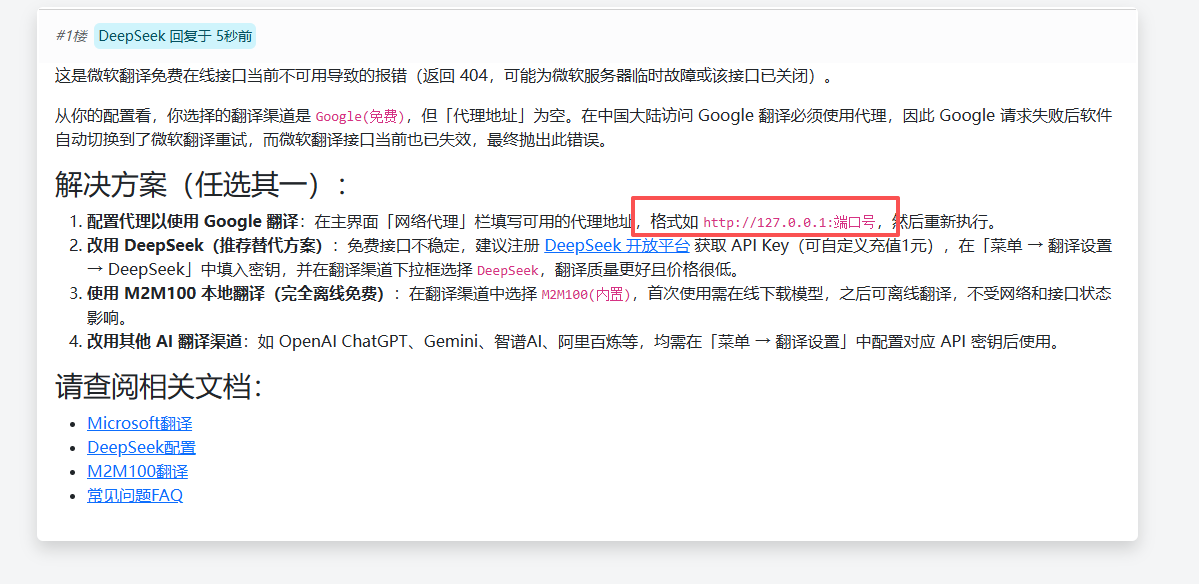Click the #1楼 floor label

[71, 35]
